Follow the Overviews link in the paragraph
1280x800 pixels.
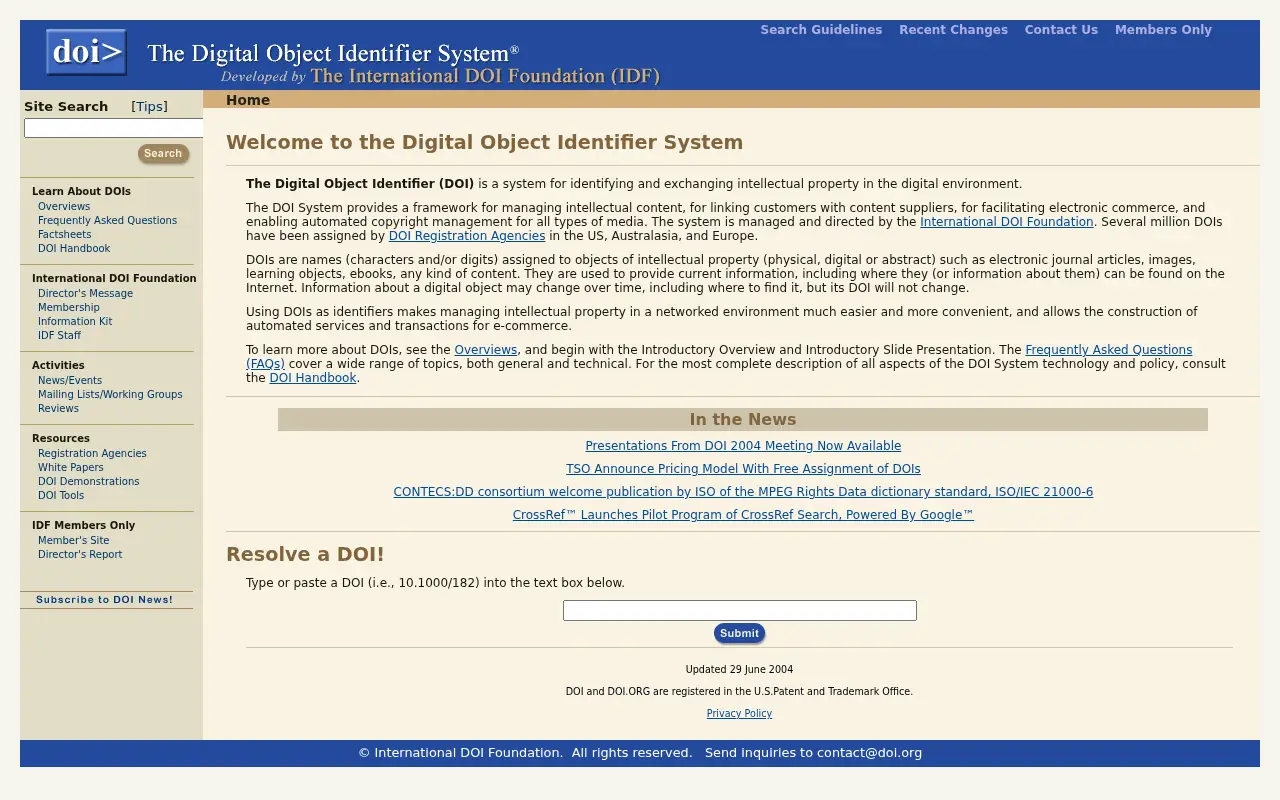486,350
